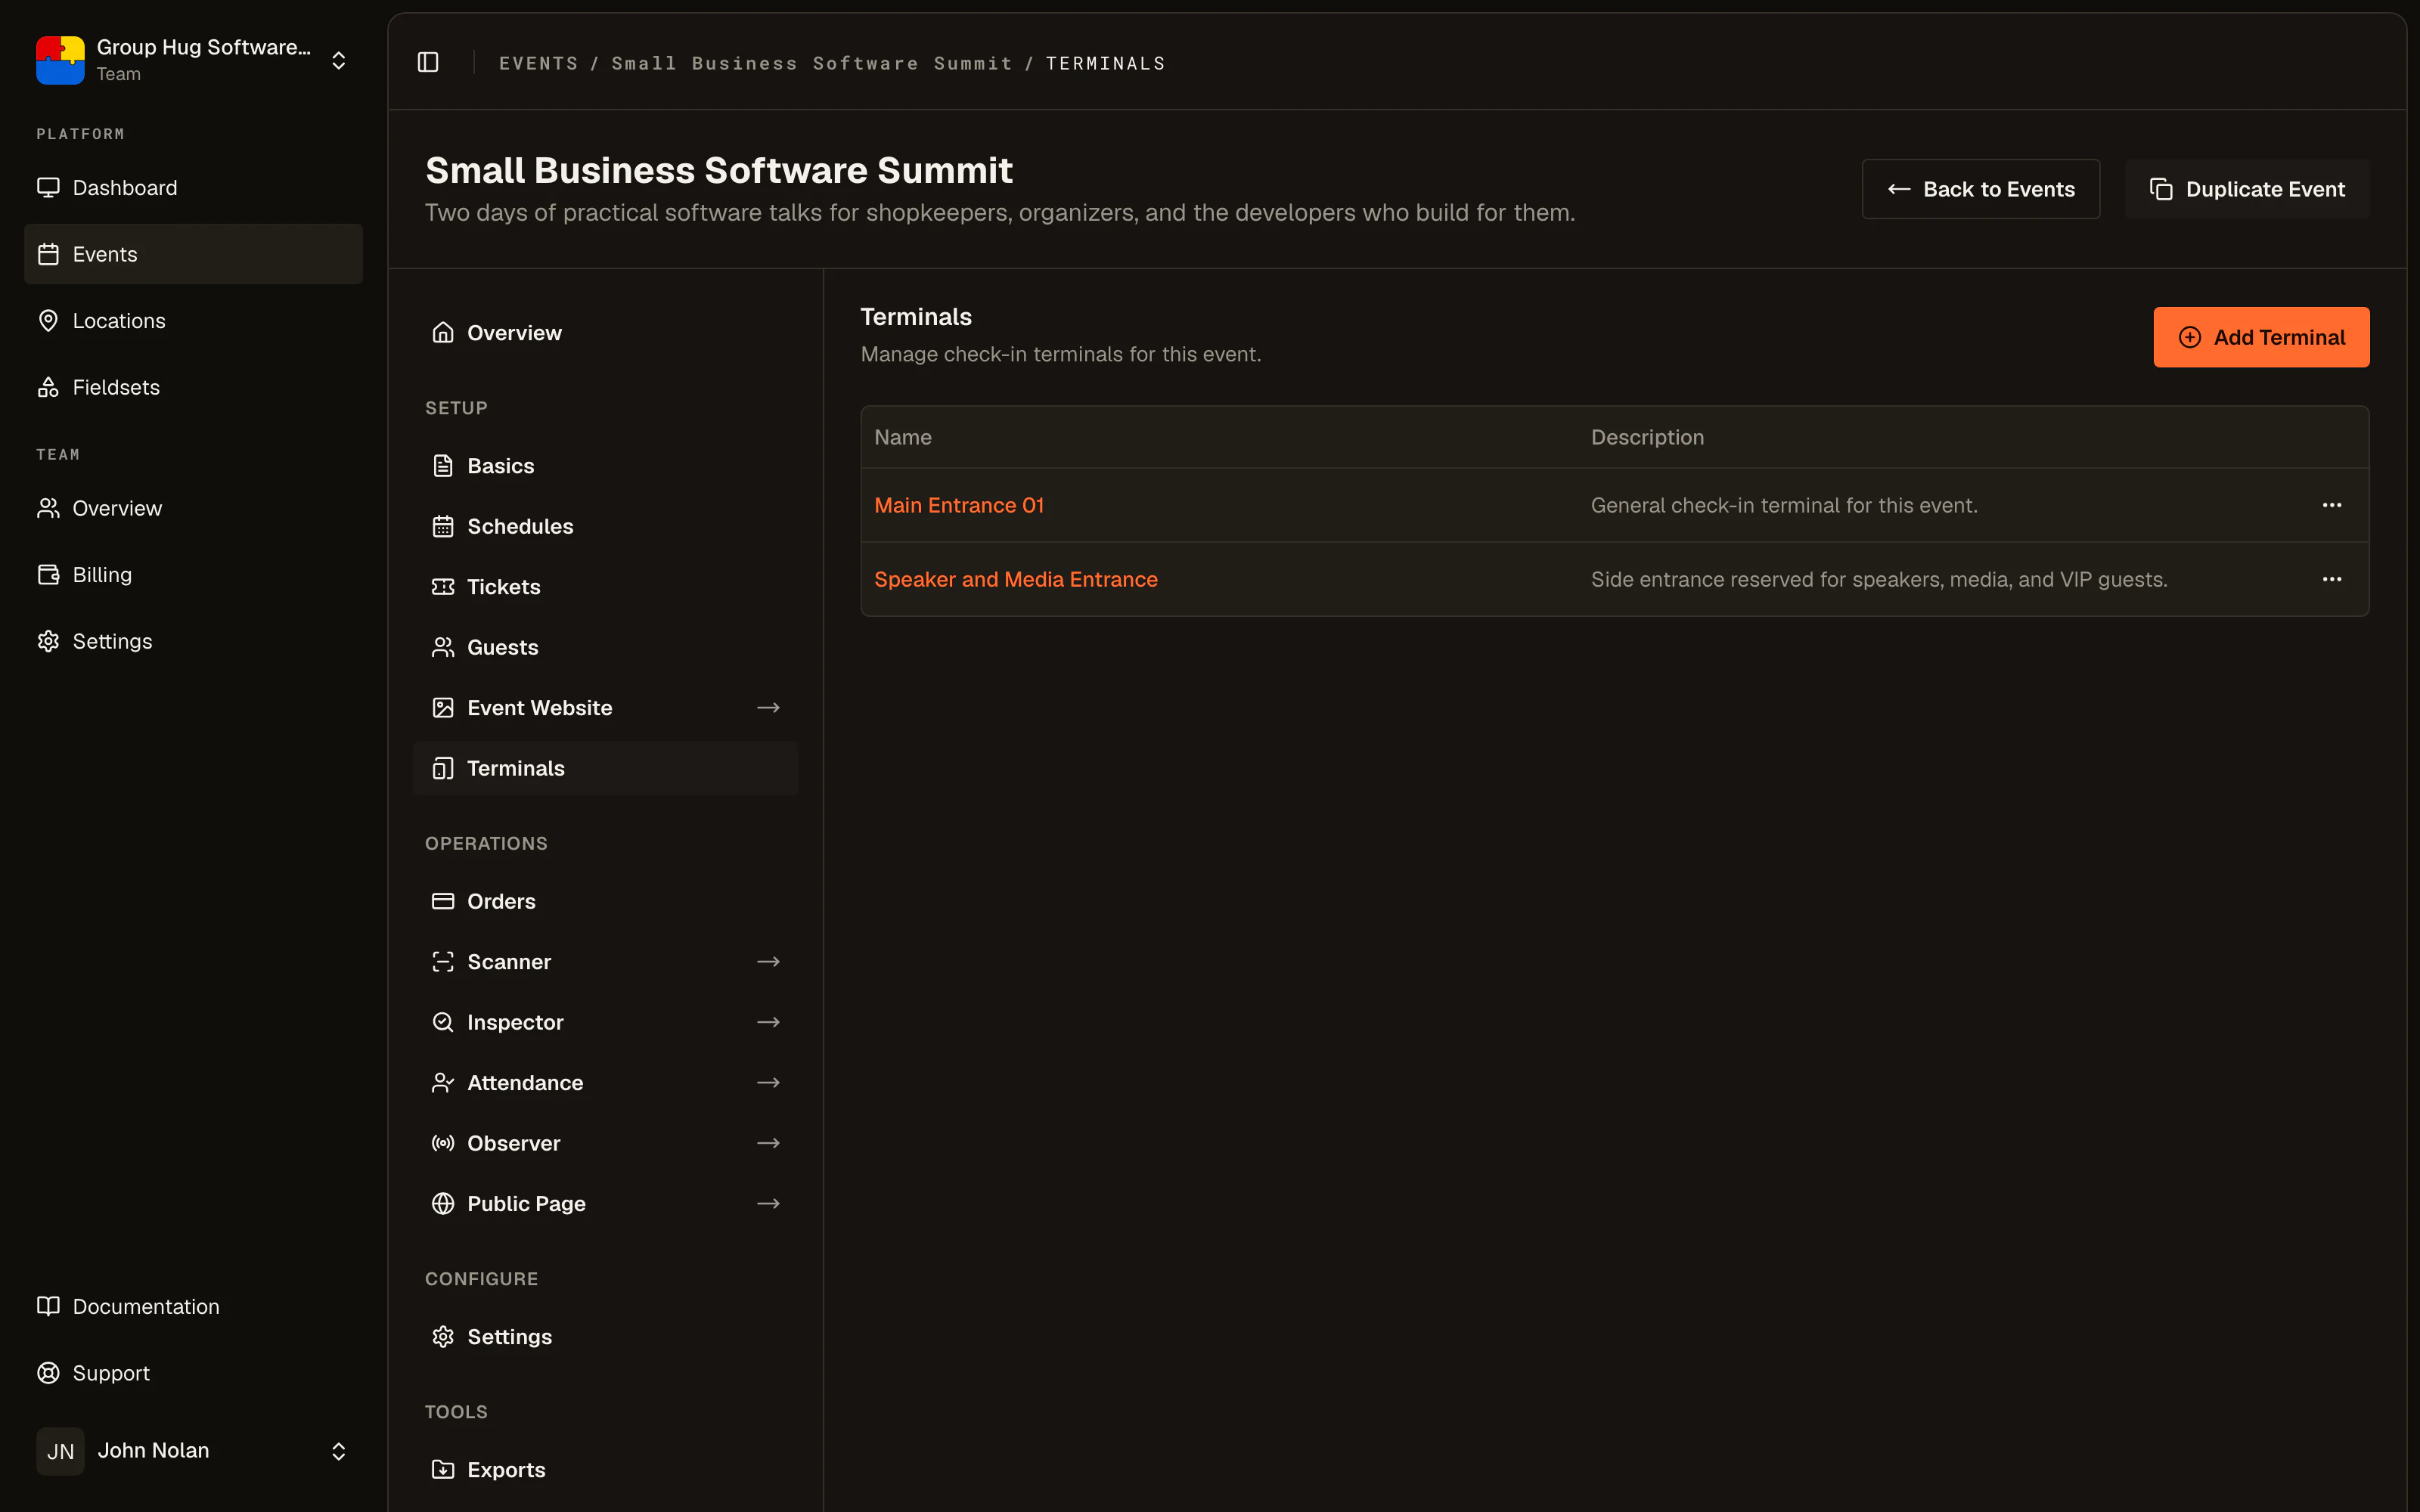Open Dashboard in platform sidebar
This screenshot has height=1512, width=2420.
[x=193, y=188]
